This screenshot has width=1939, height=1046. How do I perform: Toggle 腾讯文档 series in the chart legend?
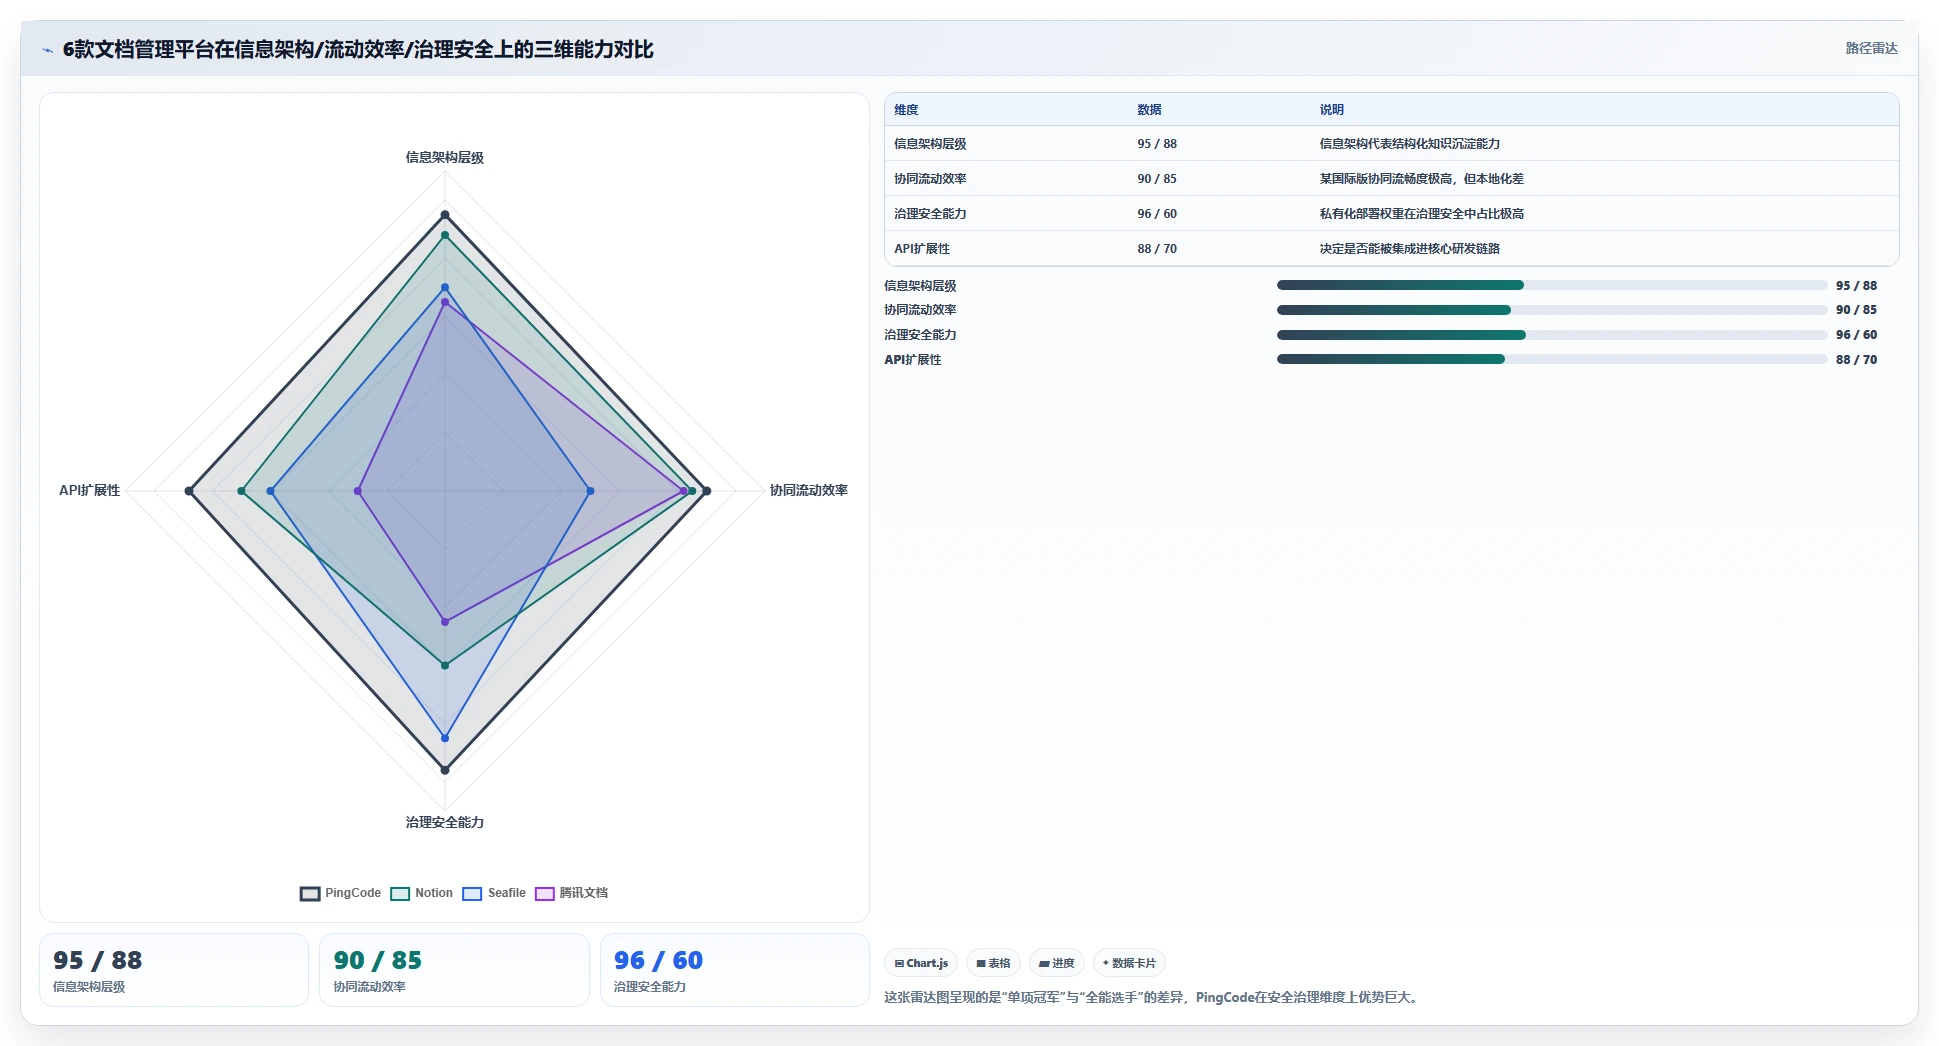pyautogui.click(x=571, y=893)
